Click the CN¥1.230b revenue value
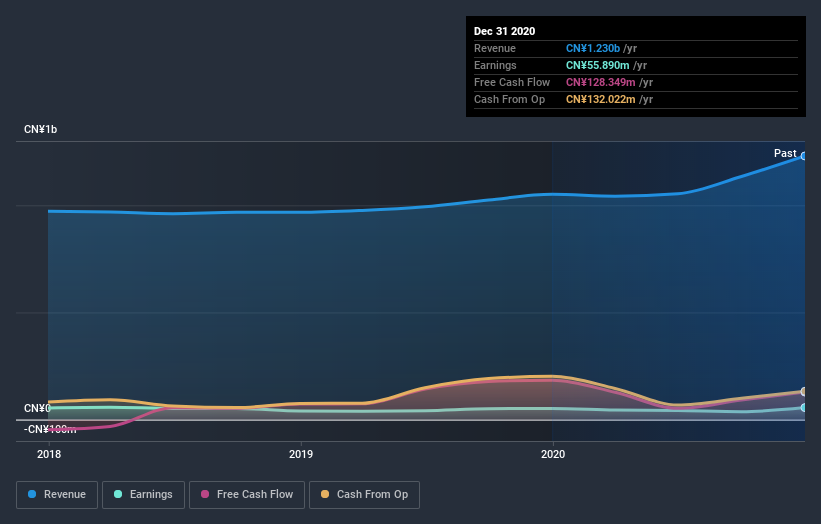The width and height of the screenshot is (821, 524). click(593, 48)
